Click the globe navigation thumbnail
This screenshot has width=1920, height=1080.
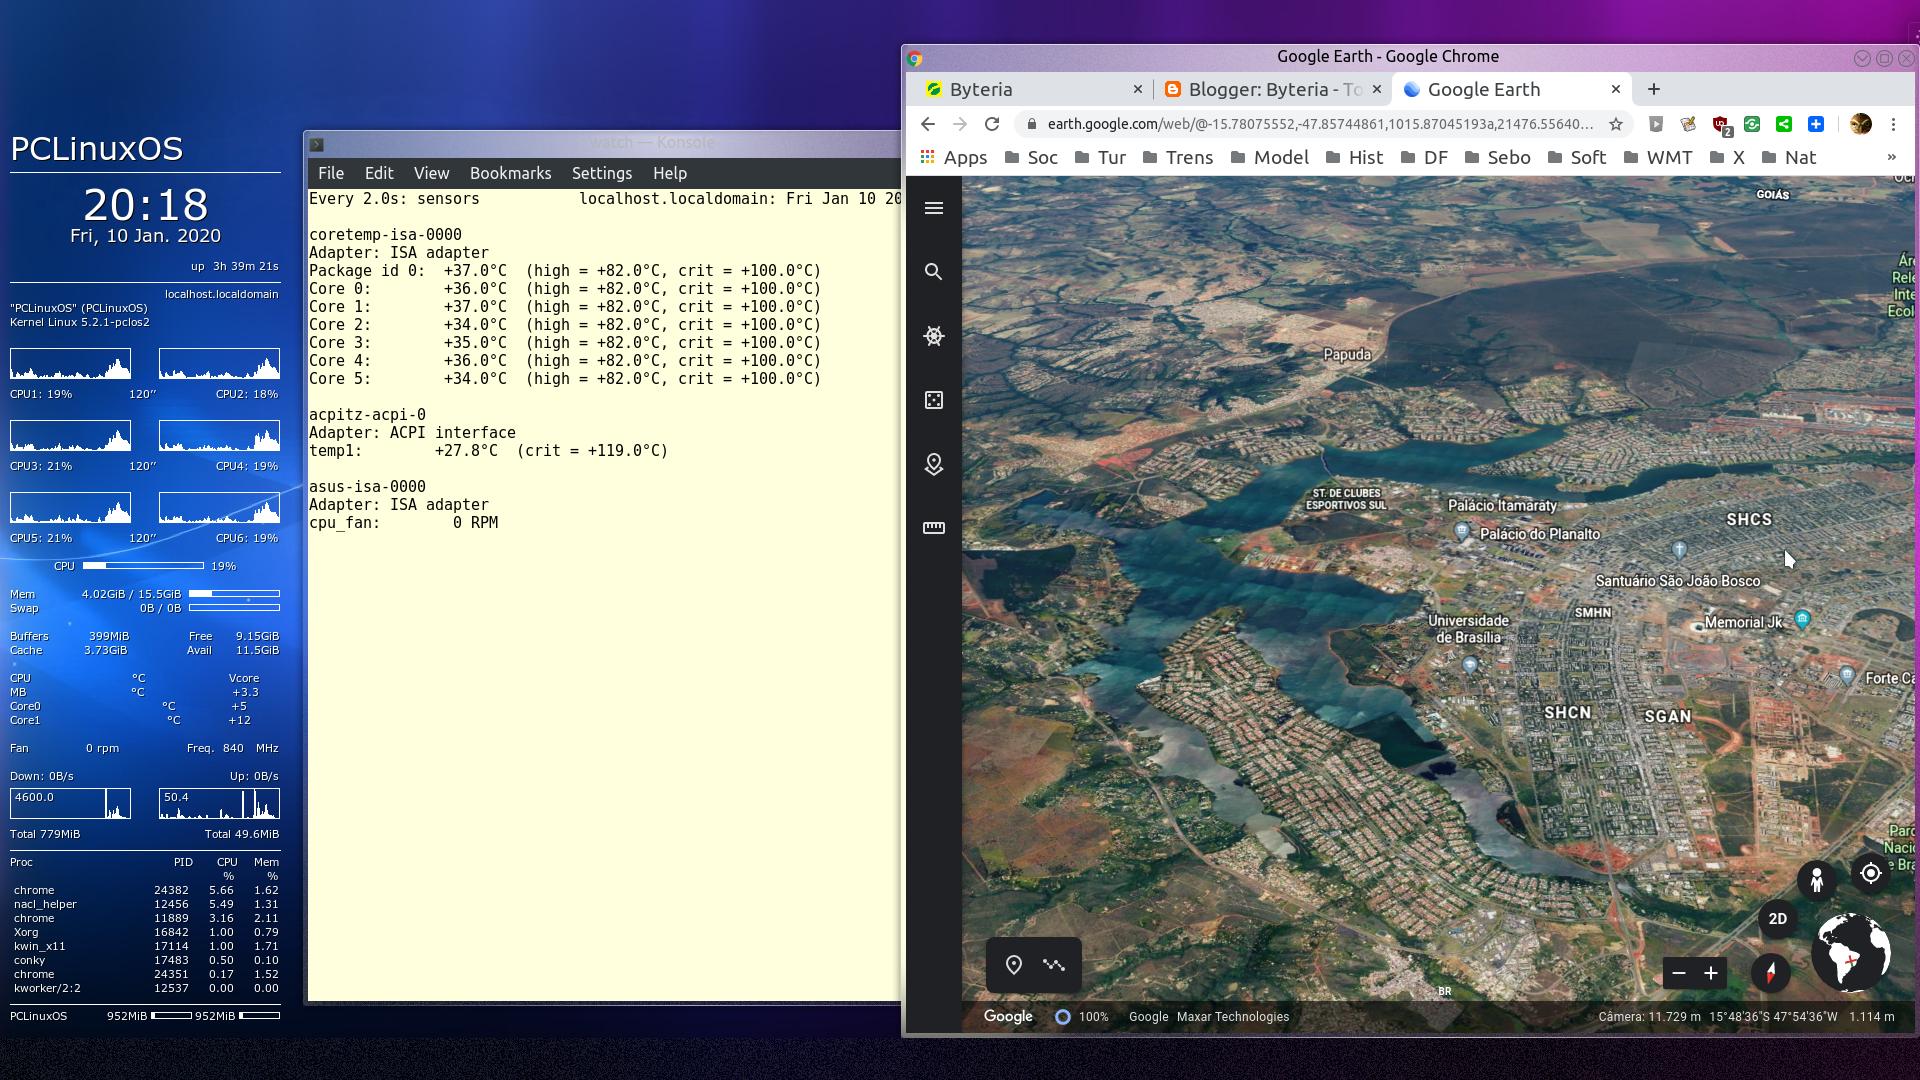click(x=1851, y=952)
